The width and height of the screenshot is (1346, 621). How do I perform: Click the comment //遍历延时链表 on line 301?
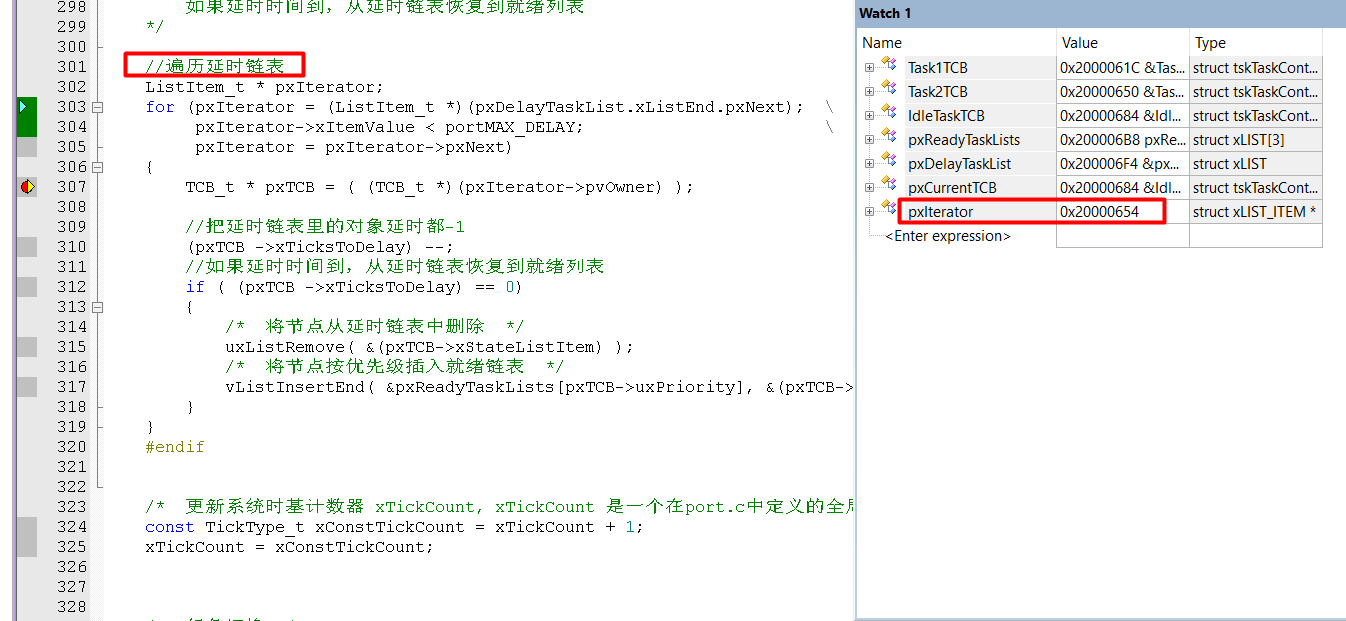click(215, 67)
